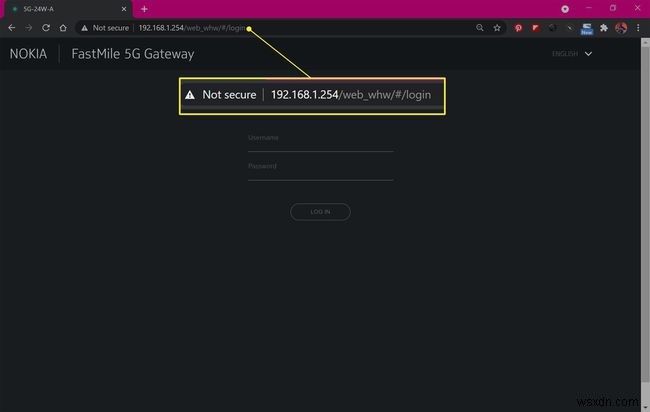Click the extension badge labeled New
650x412 pixels.
click(587, 29)
